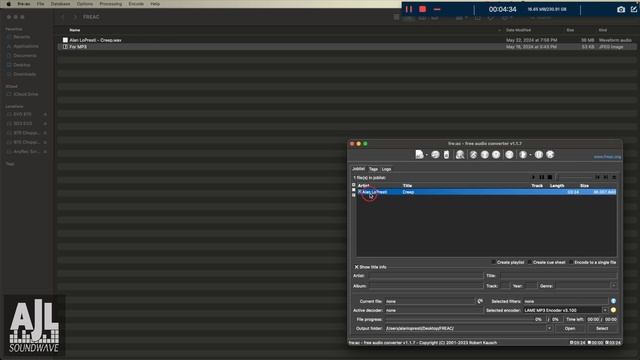The image size is (640, 360).
Task: Click the Year text field
Action: point(530,286)
